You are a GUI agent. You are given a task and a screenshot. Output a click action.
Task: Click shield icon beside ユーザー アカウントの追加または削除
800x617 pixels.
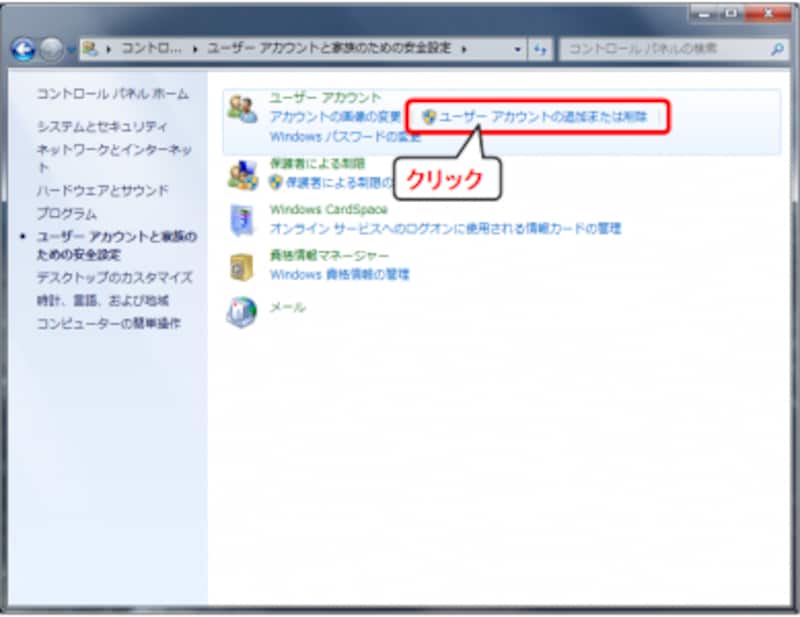pos(429,117)
